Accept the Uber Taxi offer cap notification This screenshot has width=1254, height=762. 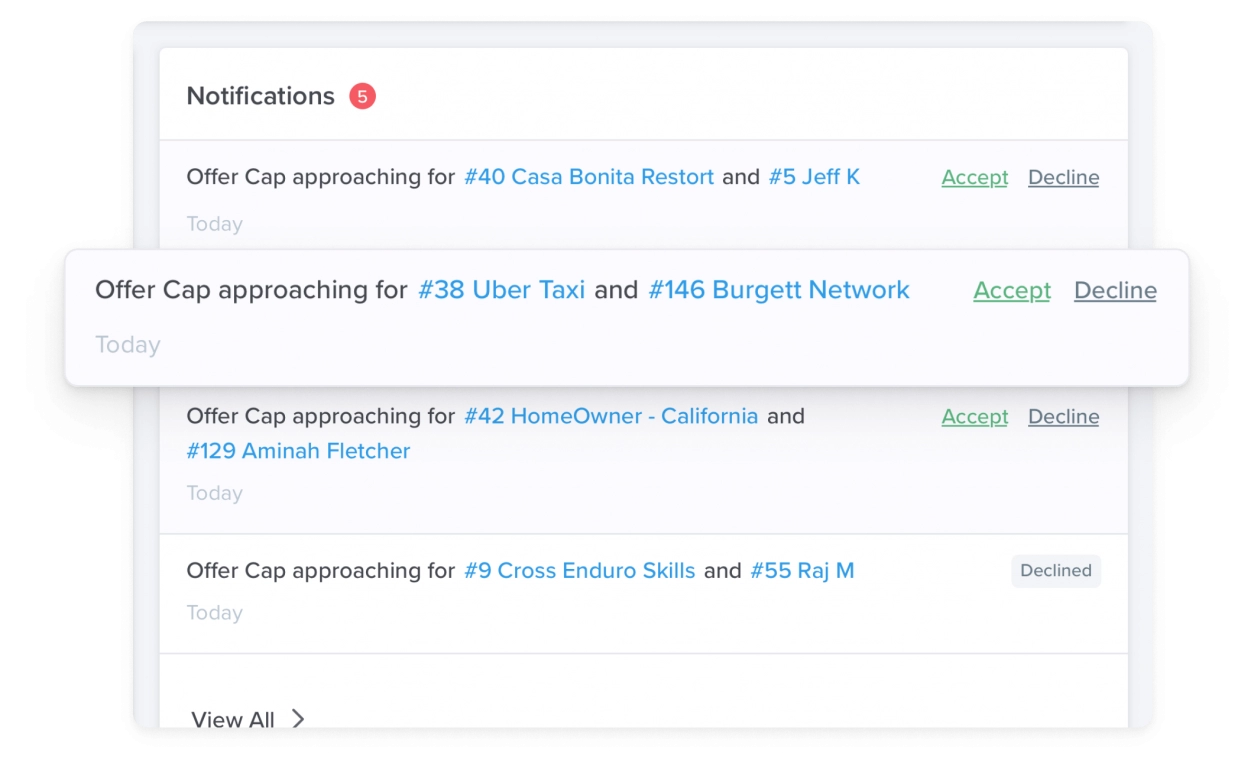click(1012, 290)
